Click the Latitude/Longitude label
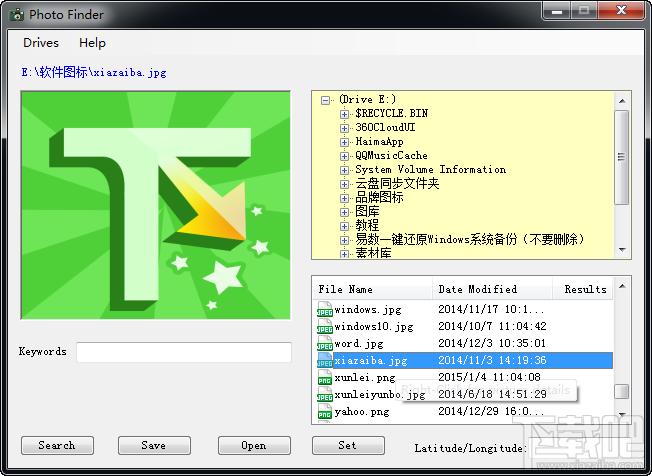The image size is (652, 476). [x=471, y=448]
